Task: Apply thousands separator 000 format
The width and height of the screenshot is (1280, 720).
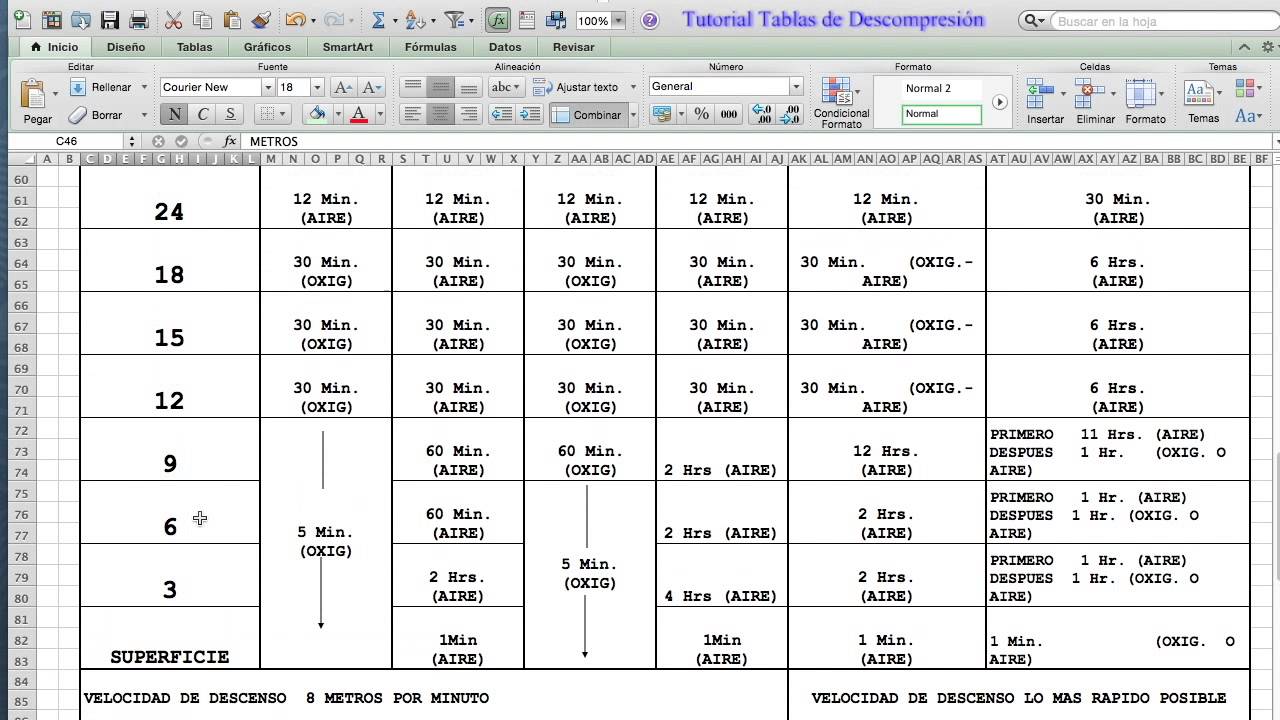Action: click(x=729, y=114)
